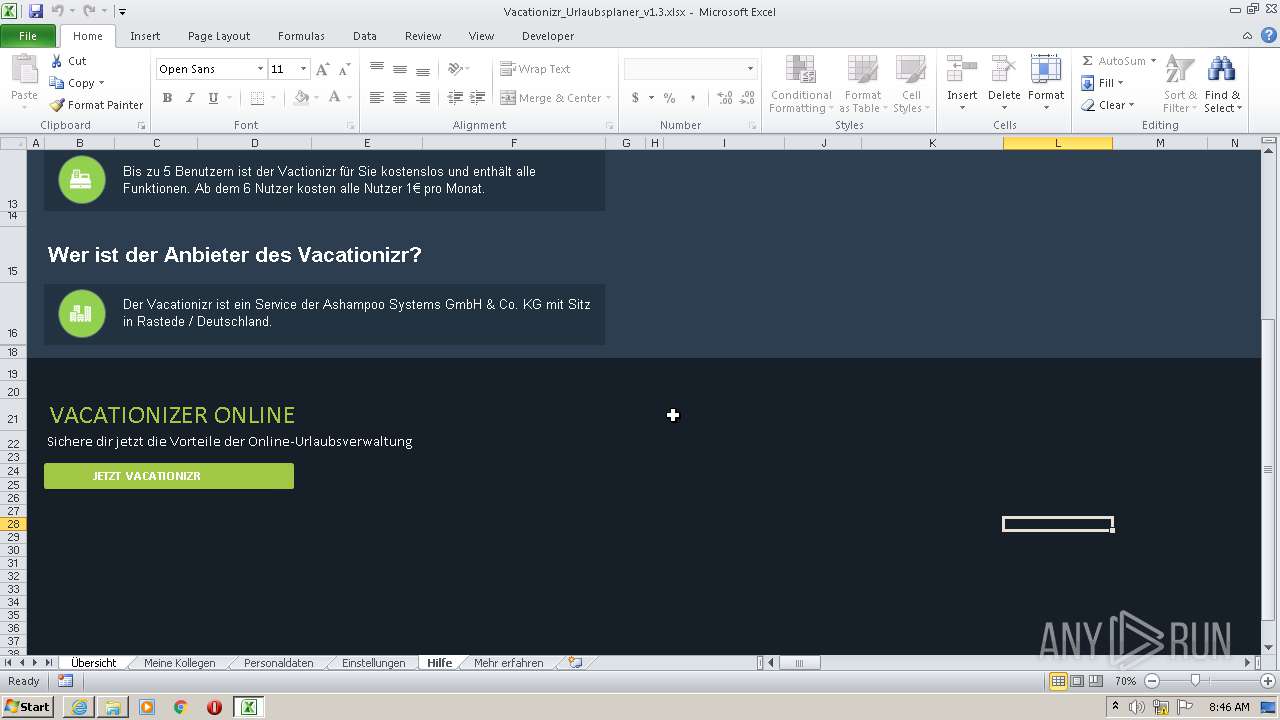This screenshot has height=720, width=1280.
Task: Select column L header
Action: pos(1058,143)
